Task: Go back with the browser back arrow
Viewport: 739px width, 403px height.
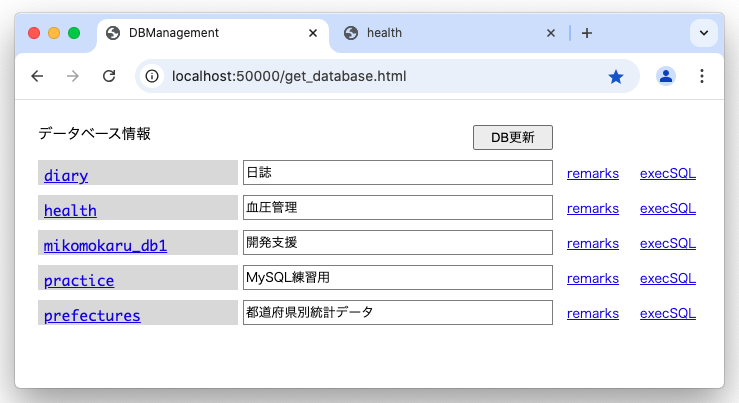Action: (37, 76)
